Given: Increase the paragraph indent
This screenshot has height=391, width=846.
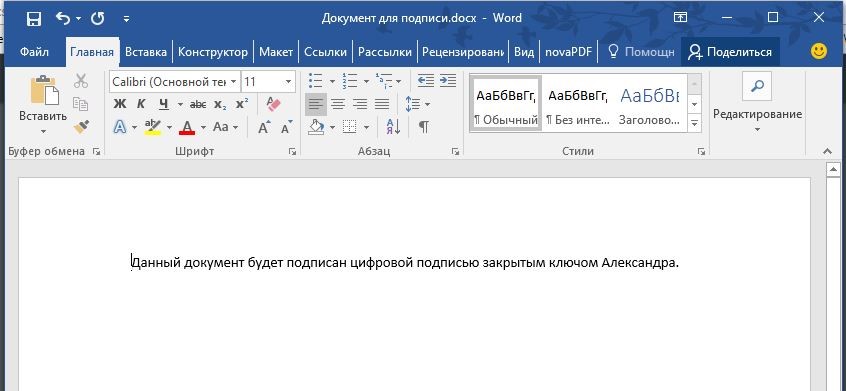Looking at the screenshot, I should coord(448,81).
